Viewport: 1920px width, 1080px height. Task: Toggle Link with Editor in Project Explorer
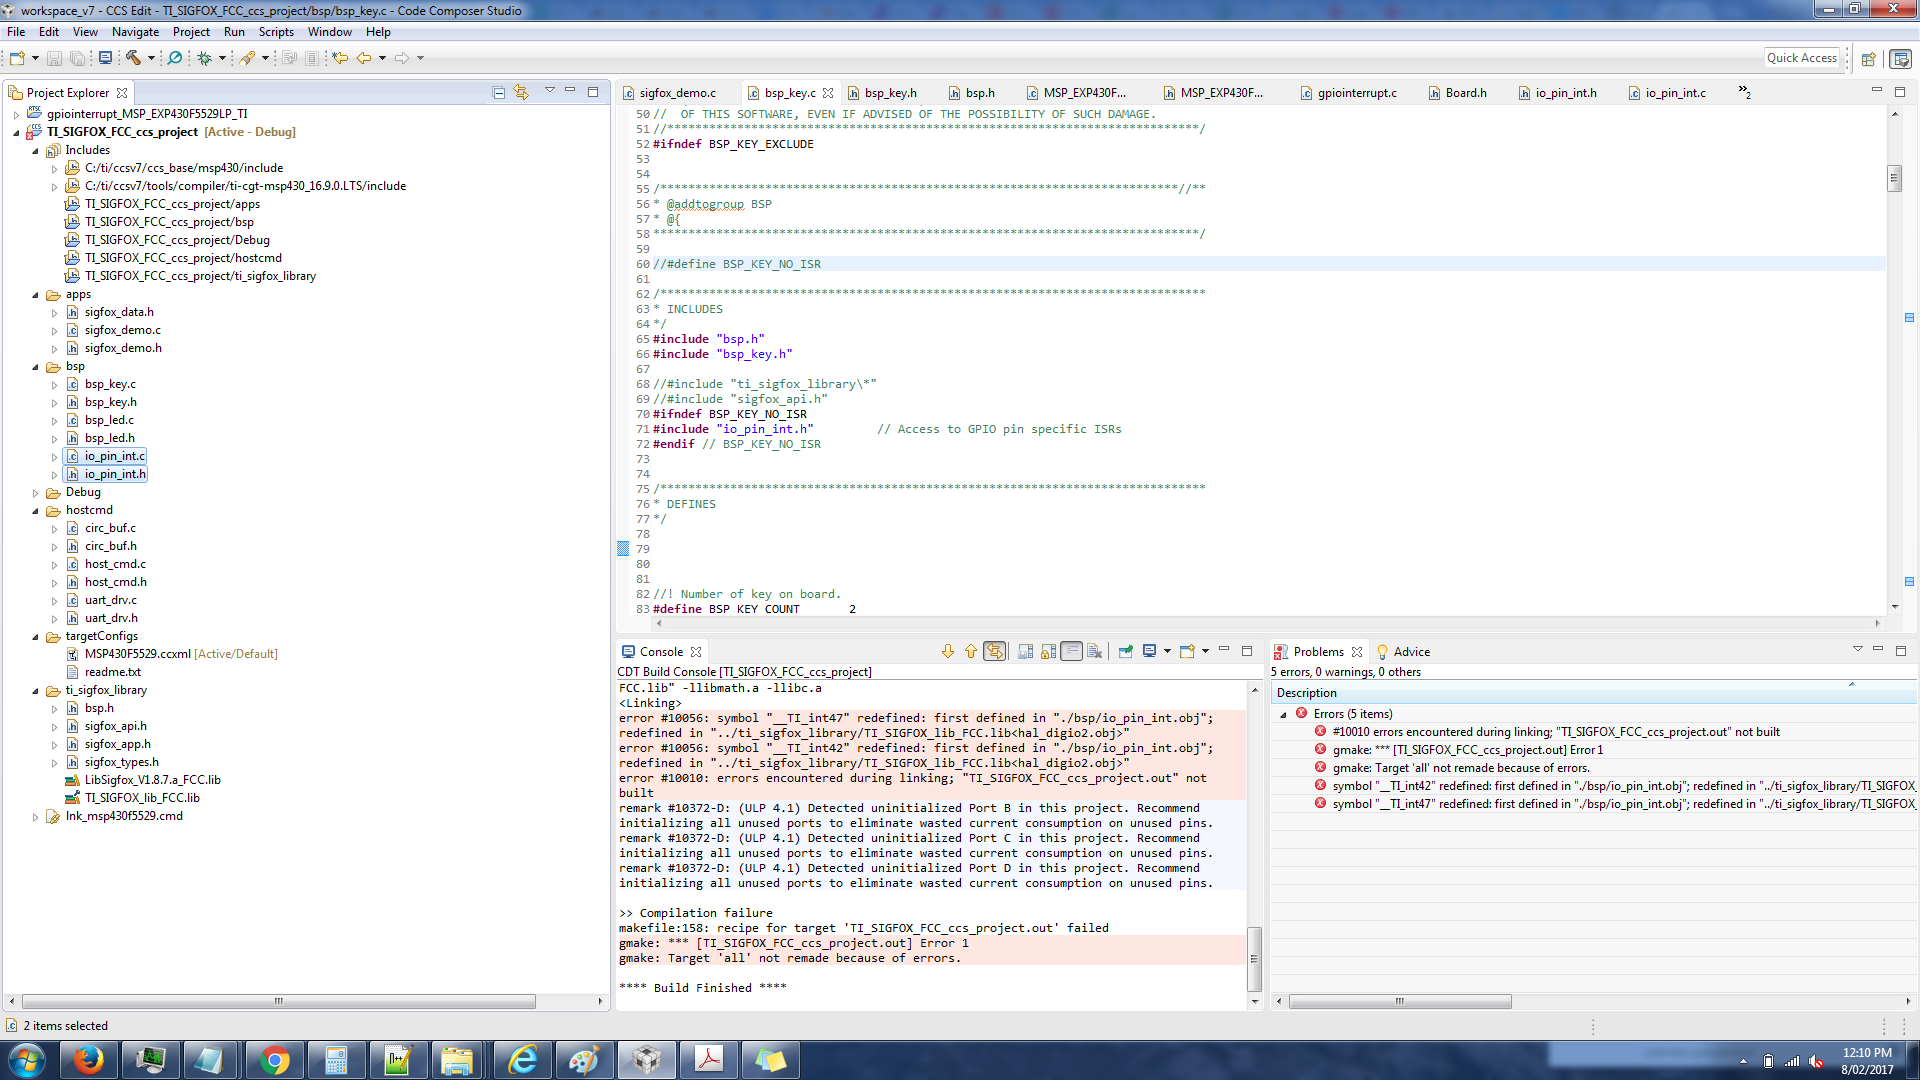[x=521, y=92]
